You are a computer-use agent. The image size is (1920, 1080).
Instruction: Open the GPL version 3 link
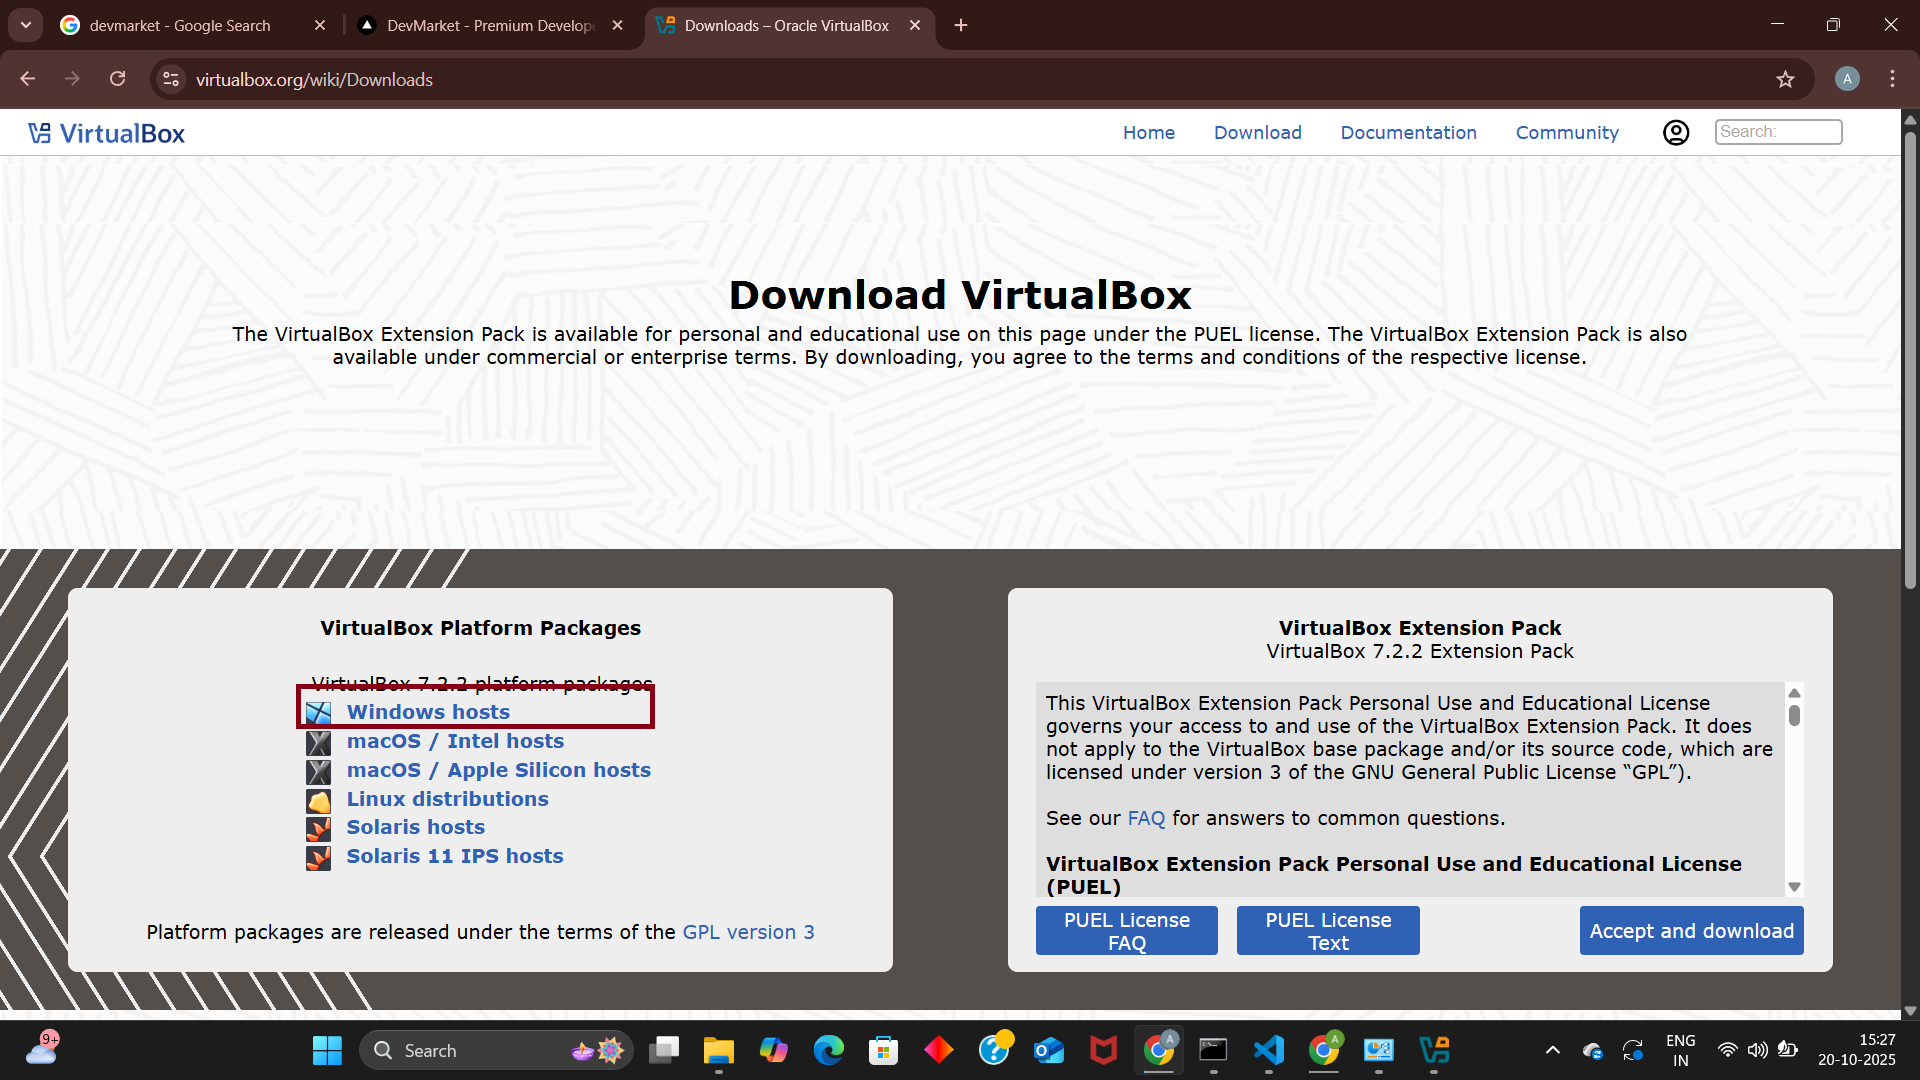click(x=748, y=932)
